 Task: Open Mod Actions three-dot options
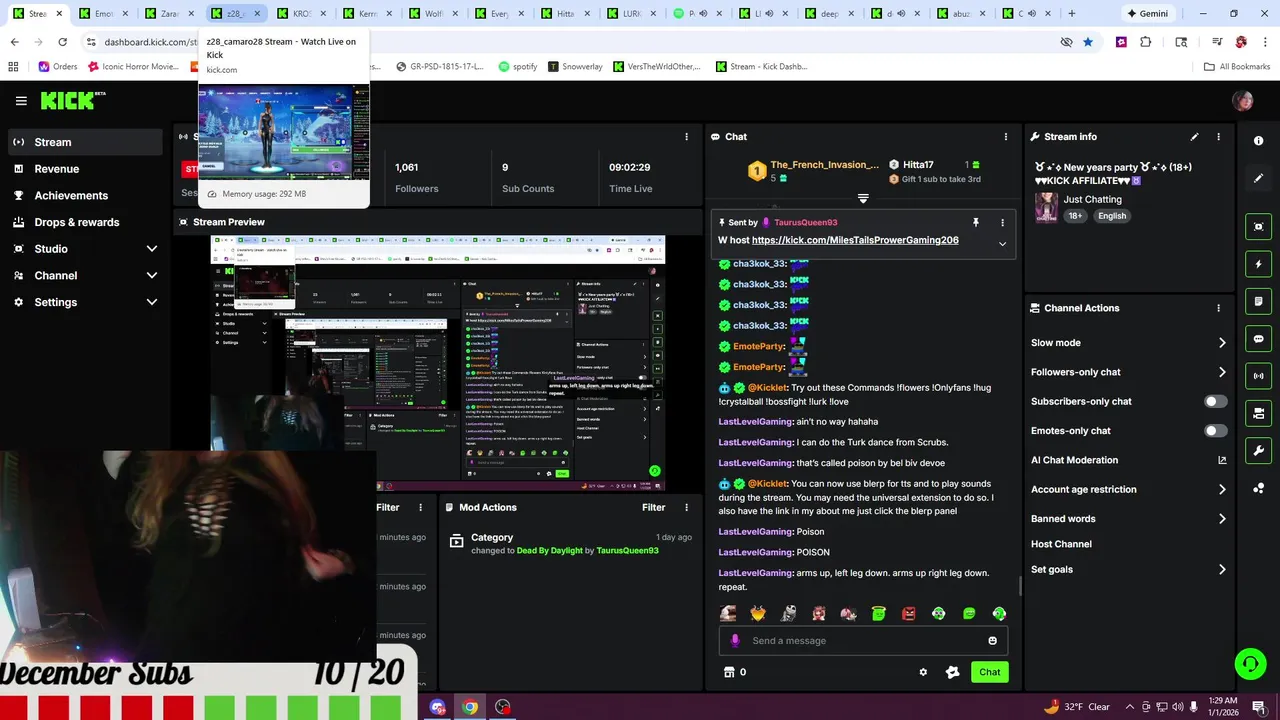pos(687,508)
